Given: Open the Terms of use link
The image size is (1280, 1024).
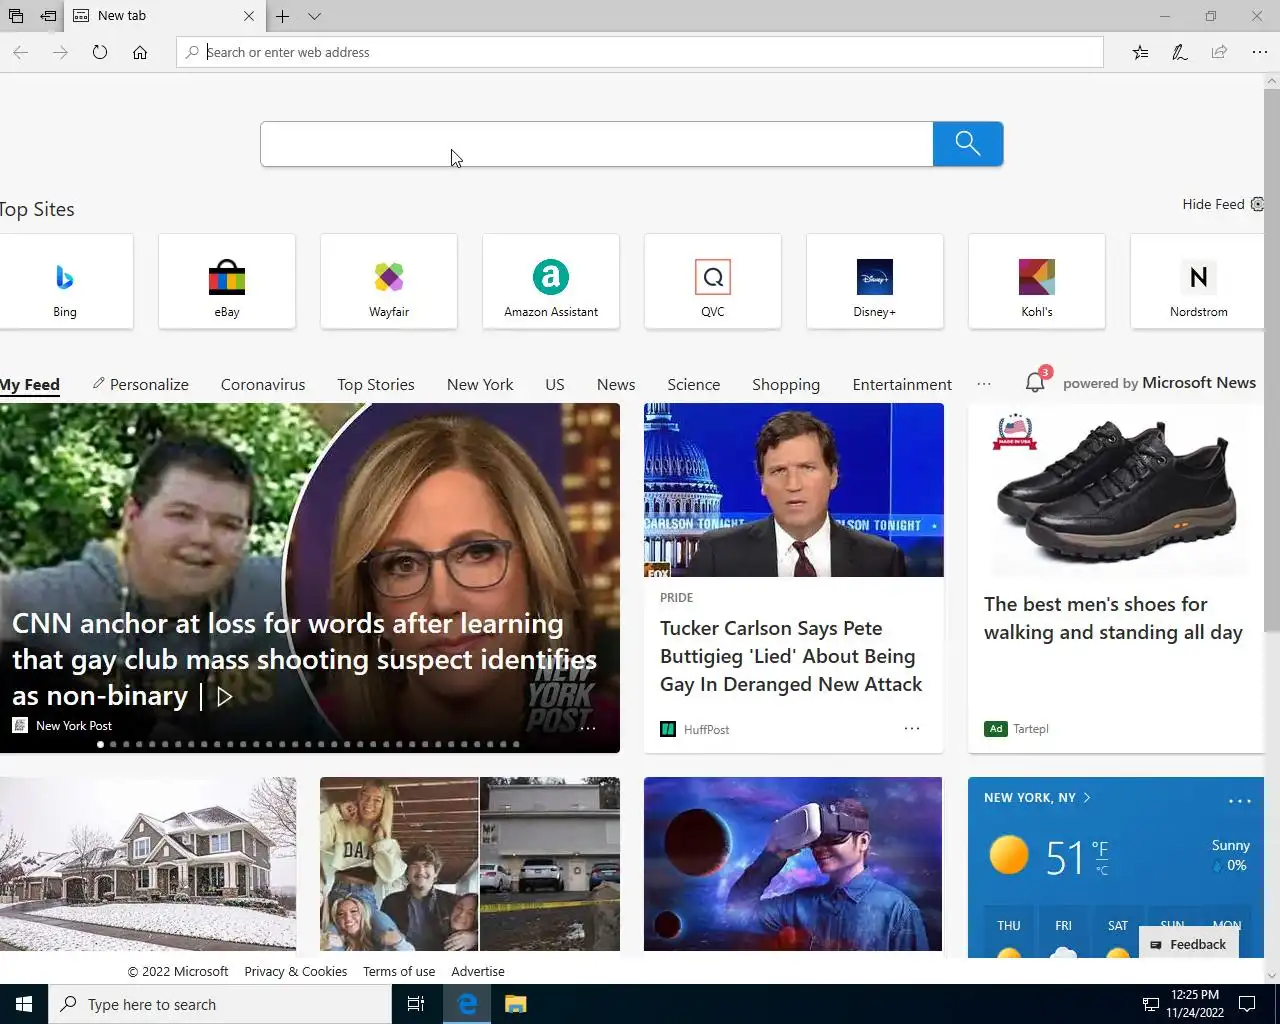Looking at the screenshot, I should tap(399, 971).
